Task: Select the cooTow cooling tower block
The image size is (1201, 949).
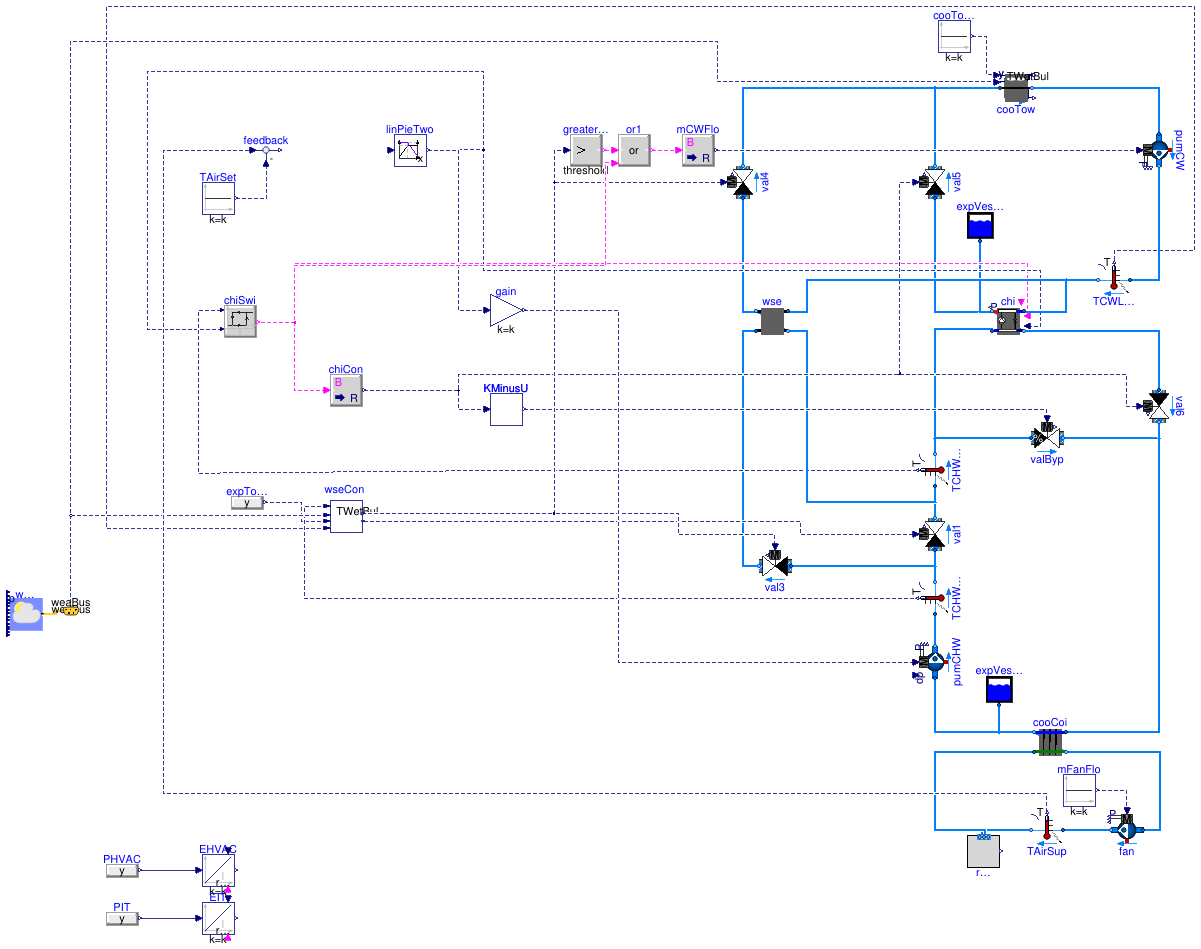Action: click(1017, 91)
